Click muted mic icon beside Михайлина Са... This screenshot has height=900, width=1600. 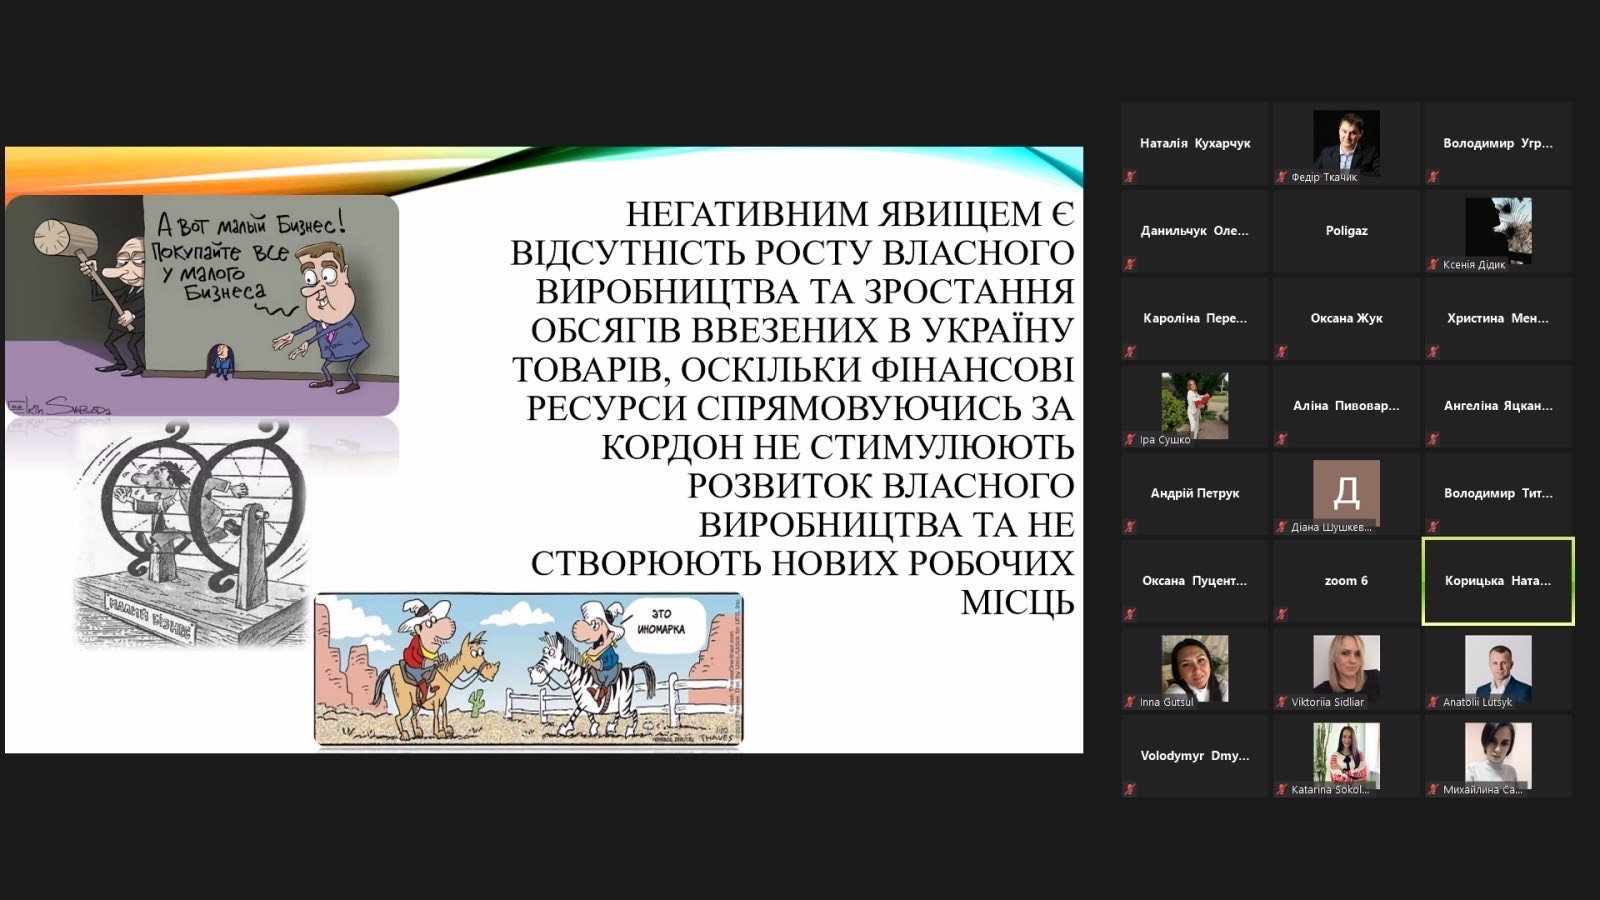pos(1433,789)
